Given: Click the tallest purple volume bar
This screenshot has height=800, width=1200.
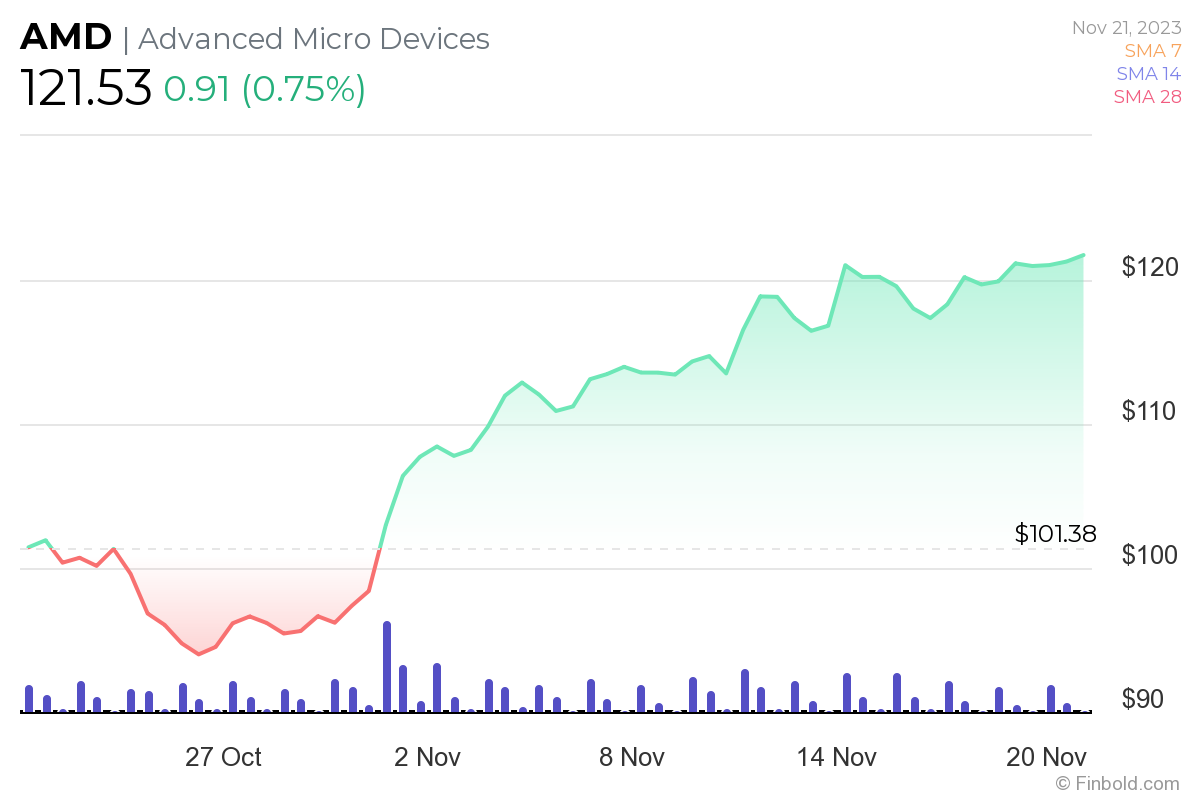Looking at the screenshot, I should click(387, 666).
